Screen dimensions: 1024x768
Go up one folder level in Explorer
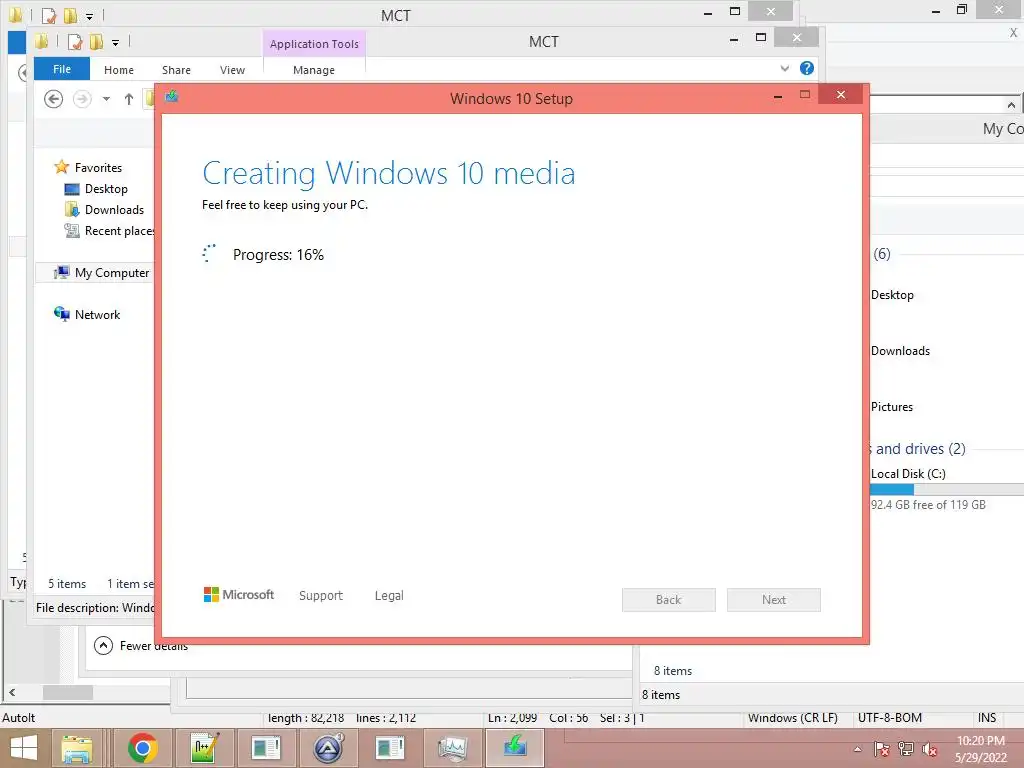(129, 99)
